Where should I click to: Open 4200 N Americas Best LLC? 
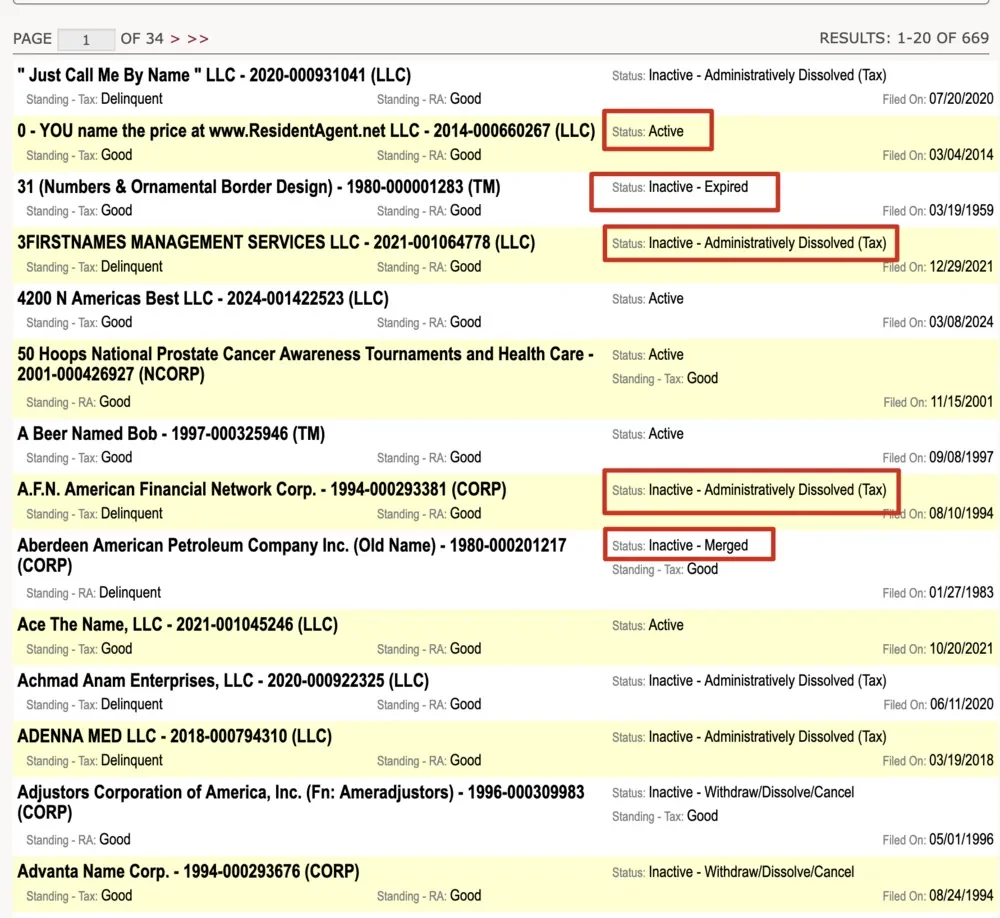coord(203,299)
